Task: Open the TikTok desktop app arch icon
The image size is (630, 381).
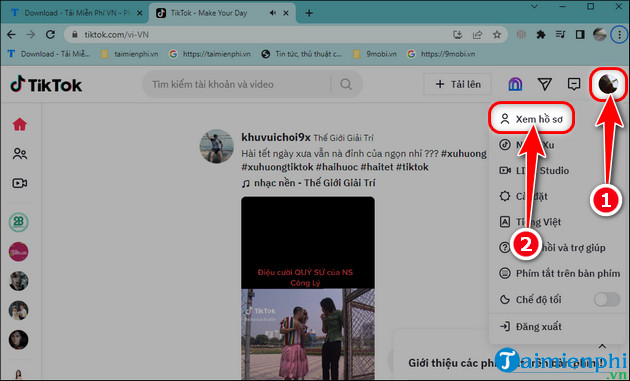Action: [x=515, y=84]
